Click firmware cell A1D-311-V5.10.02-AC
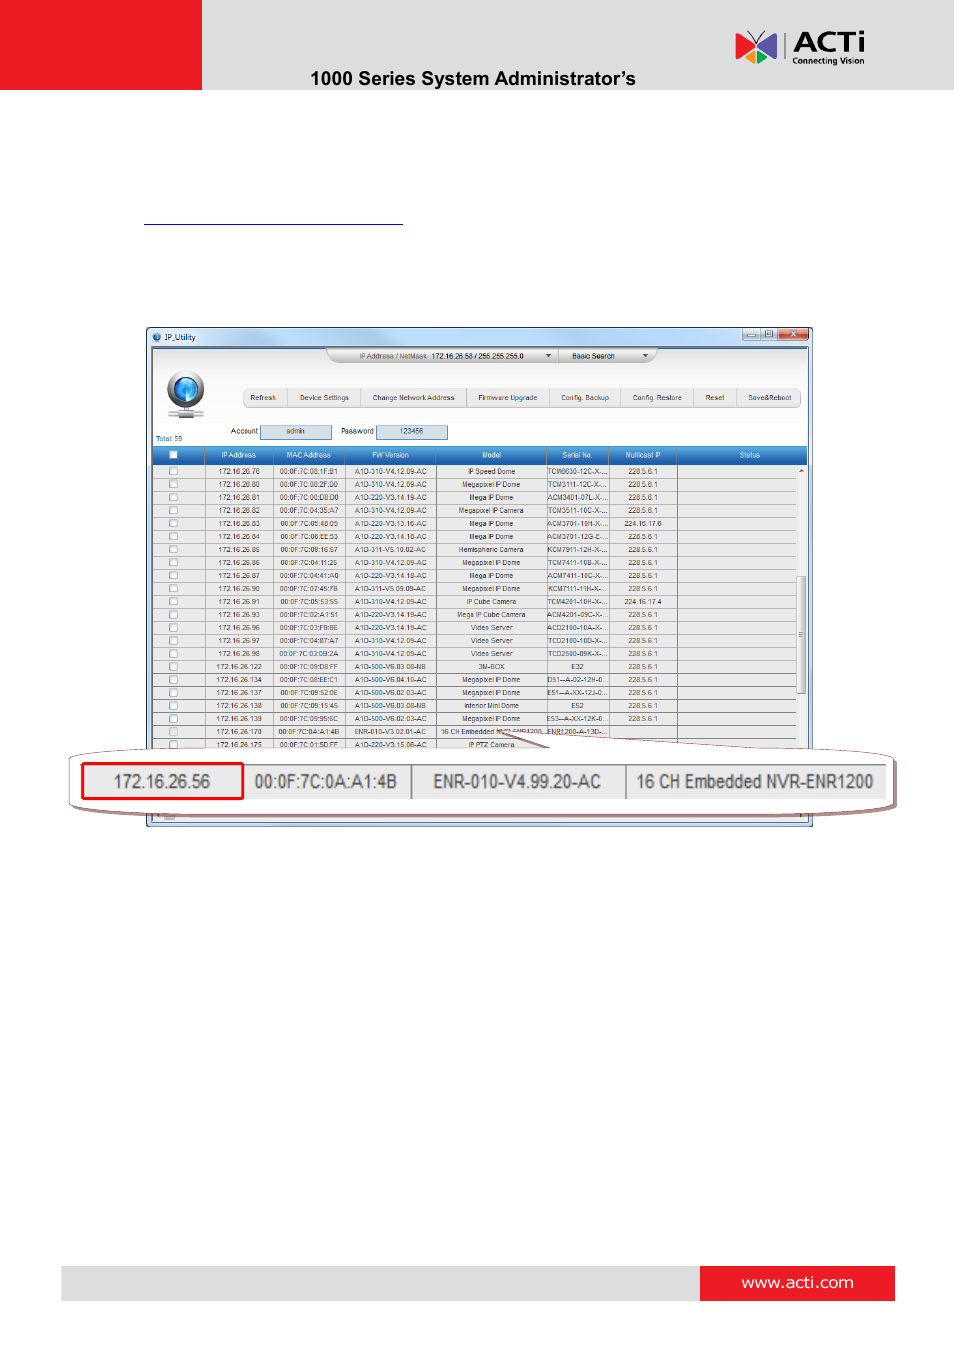The image size is (954, 1350). 390,549
